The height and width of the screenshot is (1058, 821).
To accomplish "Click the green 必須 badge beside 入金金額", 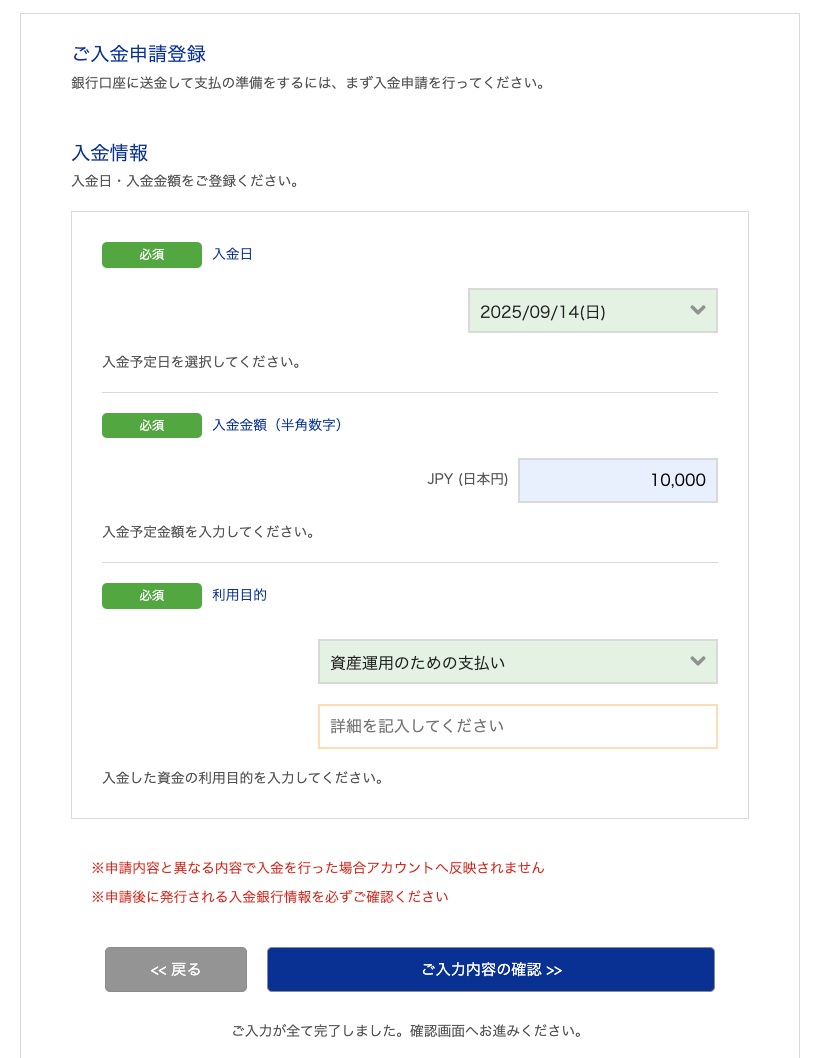I will coord(152,425).
